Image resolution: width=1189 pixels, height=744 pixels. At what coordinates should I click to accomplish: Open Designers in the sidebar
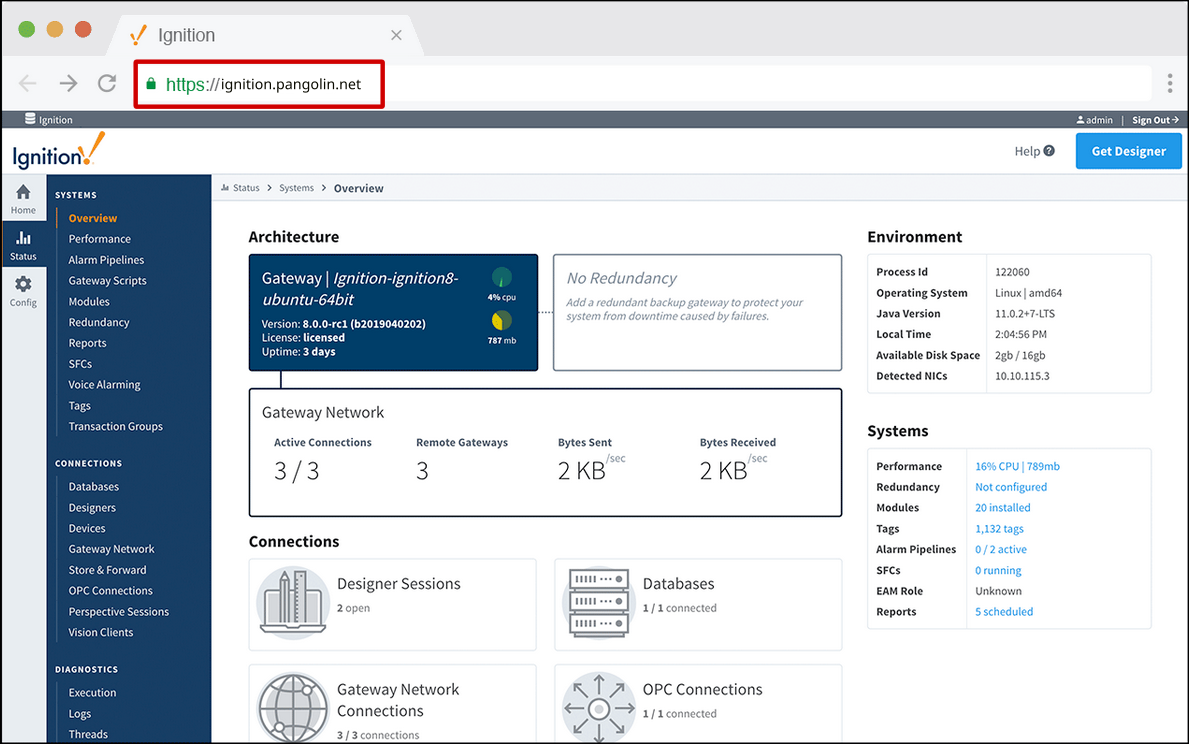(x=92, y=507)
